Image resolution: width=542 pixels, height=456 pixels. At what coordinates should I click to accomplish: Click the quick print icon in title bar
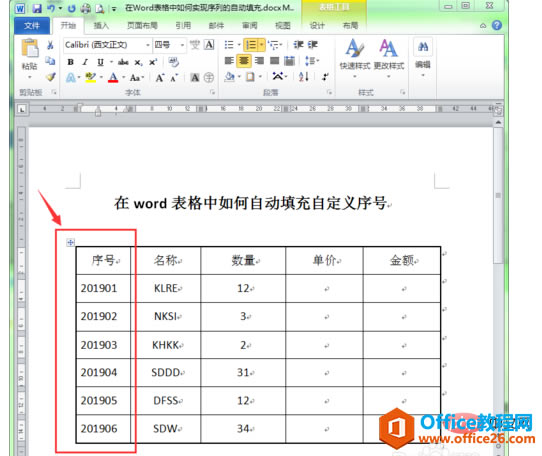pyautogui.click(x=86, y=8)
